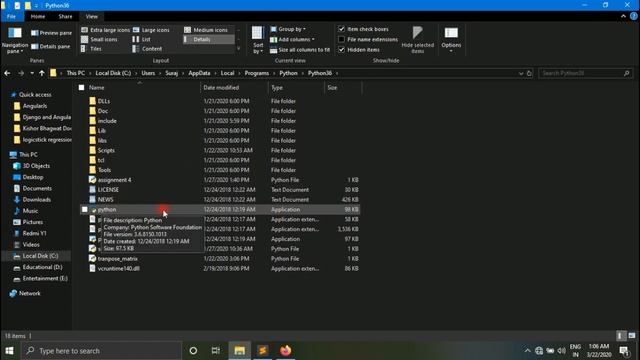Expand the address bar history dropdown
Image resolution: width=640 pixels, height=360 pixels.
click(521, 73)
